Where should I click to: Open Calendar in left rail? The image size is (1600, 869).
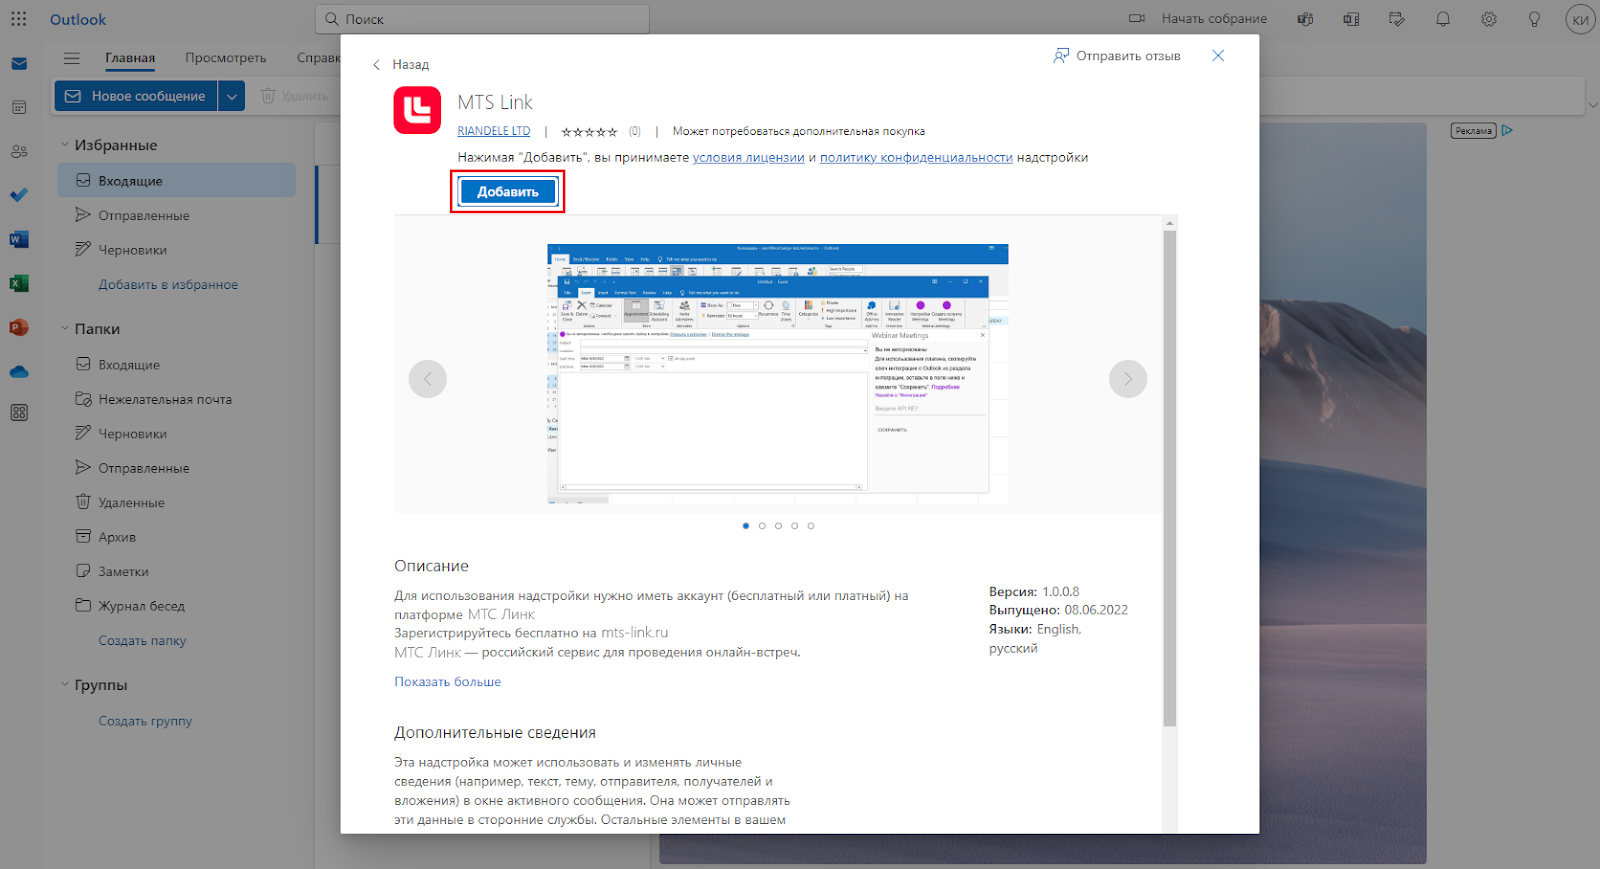pyautogui.click(x=19, y=107)
